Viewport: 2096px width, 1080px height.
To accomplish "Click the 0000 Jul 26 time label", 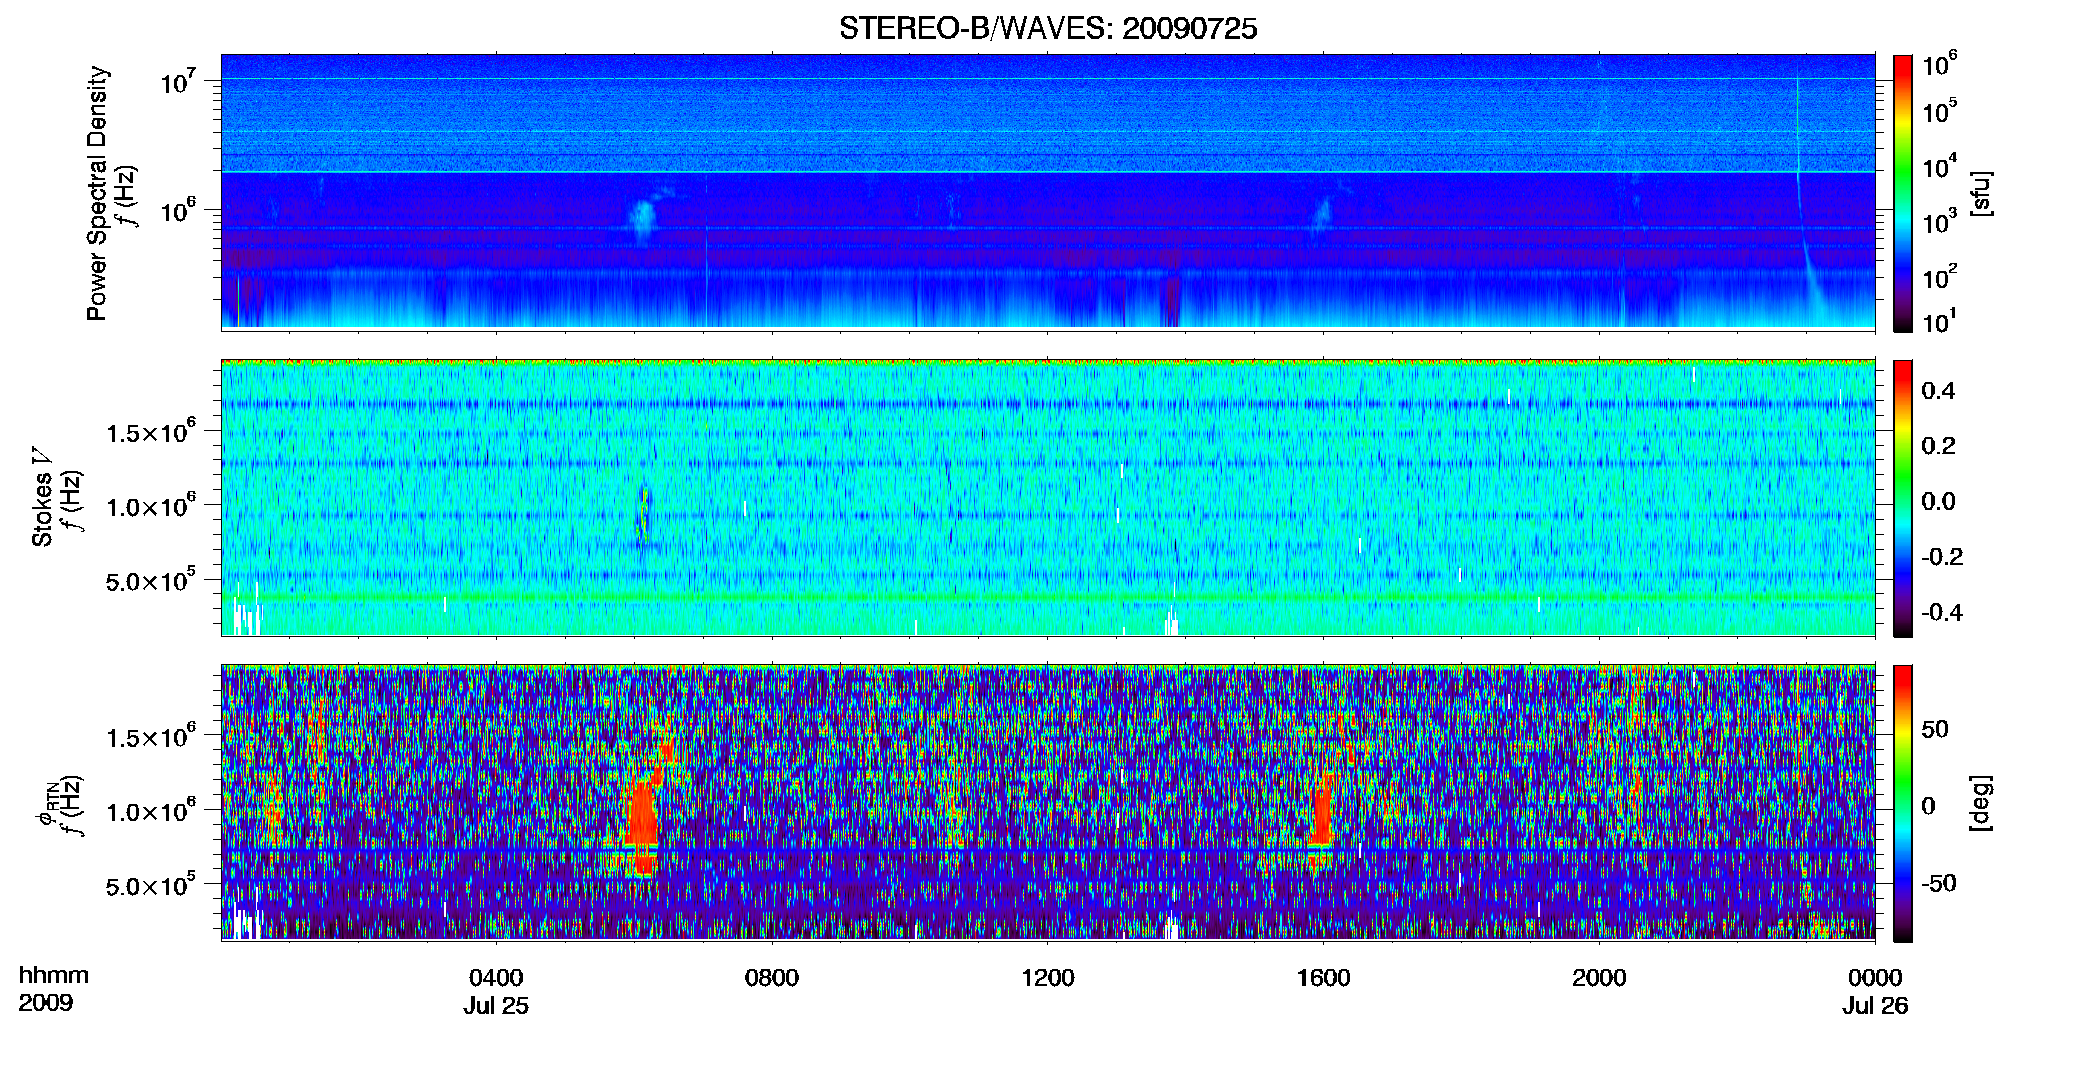I will [1875, 991].
